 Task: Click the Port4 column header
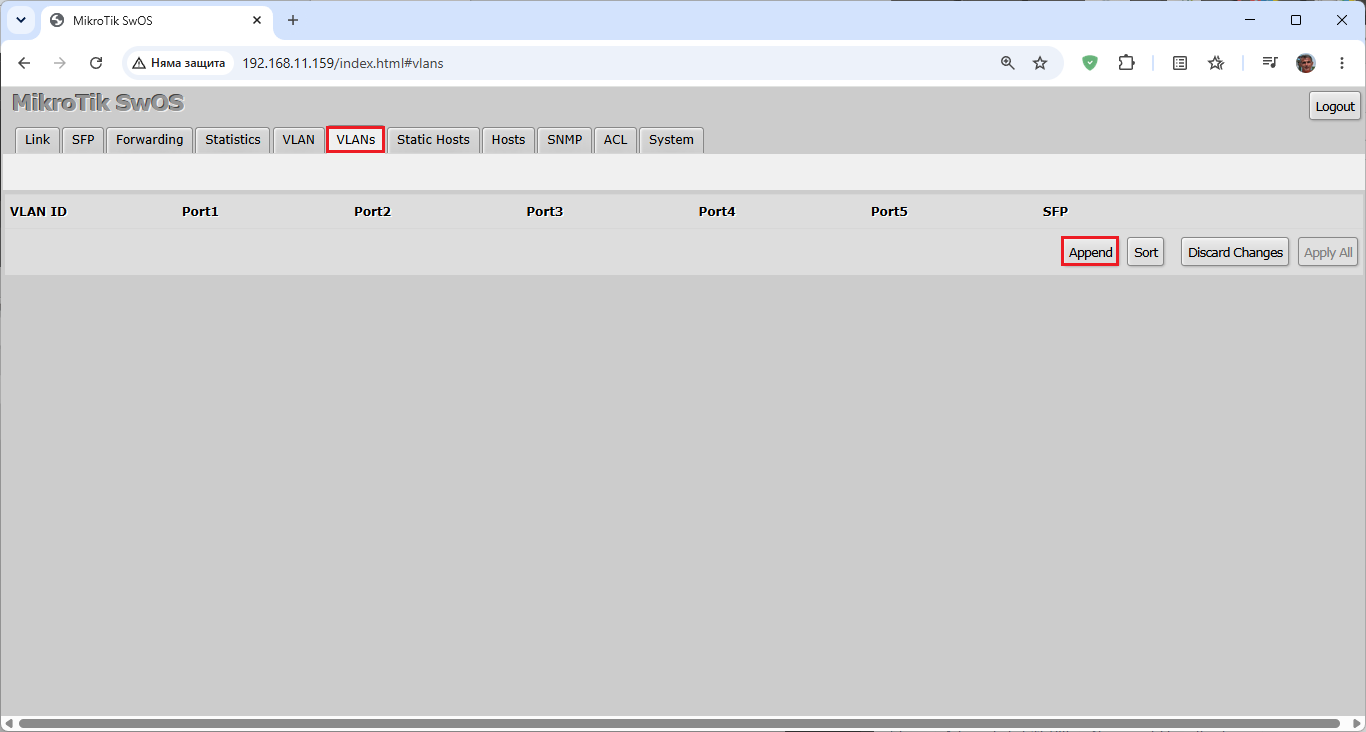click(717, 212)
